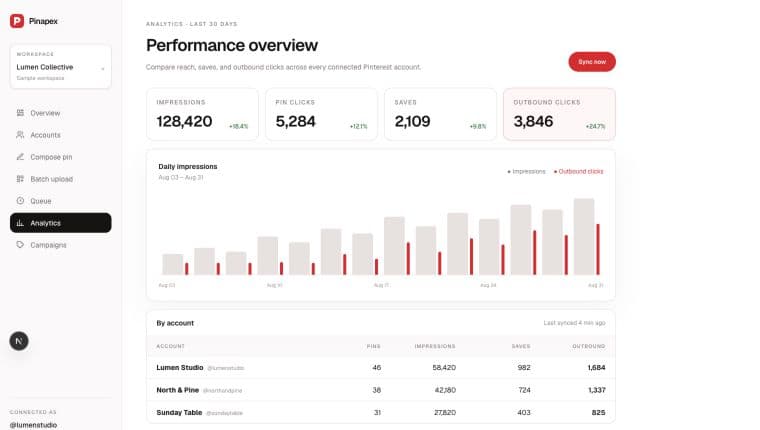Click the 42,180 impressions cell
The width and height of the screenshot is (760, 430).
(x=445, y=390)
